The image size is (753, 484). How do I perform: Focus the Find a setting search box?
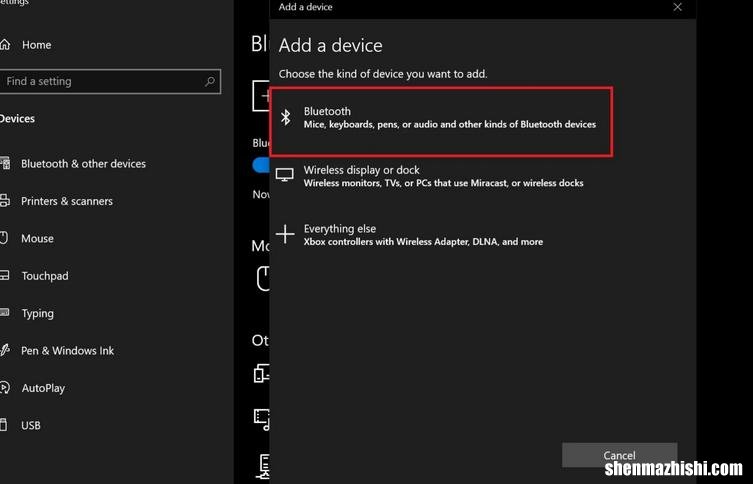point(110,81)
